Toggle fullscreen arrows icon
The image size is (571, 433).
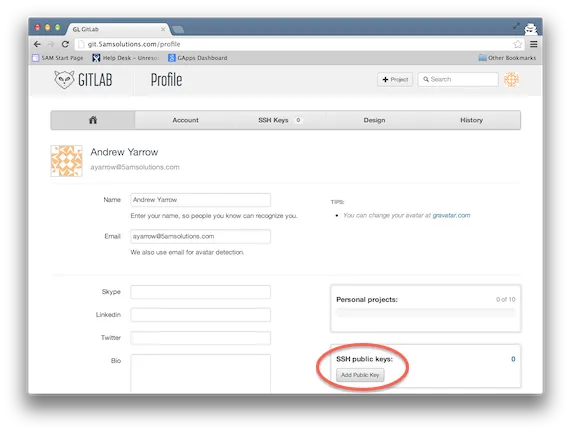coord(516,26)
